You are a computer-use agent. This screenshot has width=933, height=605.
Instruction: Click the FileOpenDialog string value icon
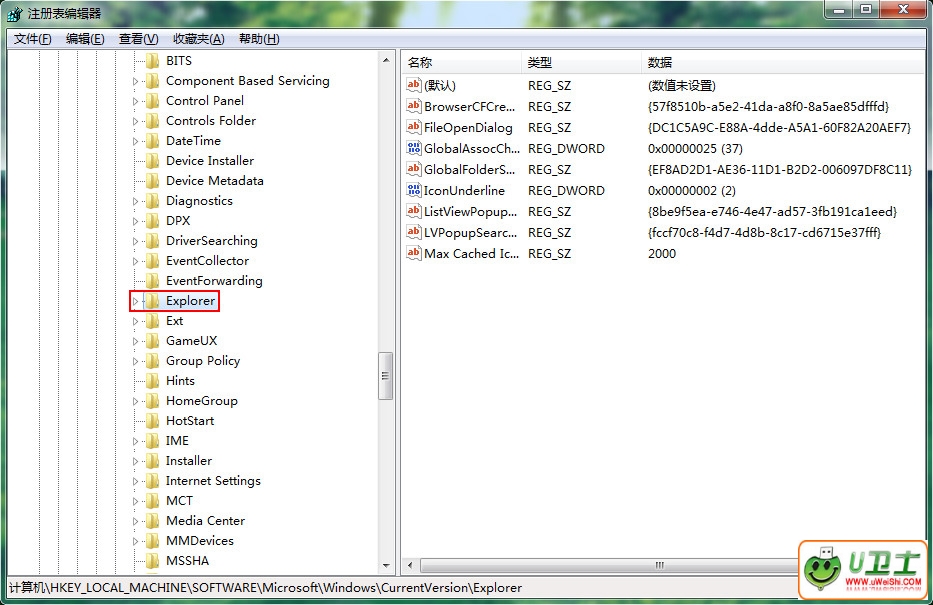click(x=414, y=127)
